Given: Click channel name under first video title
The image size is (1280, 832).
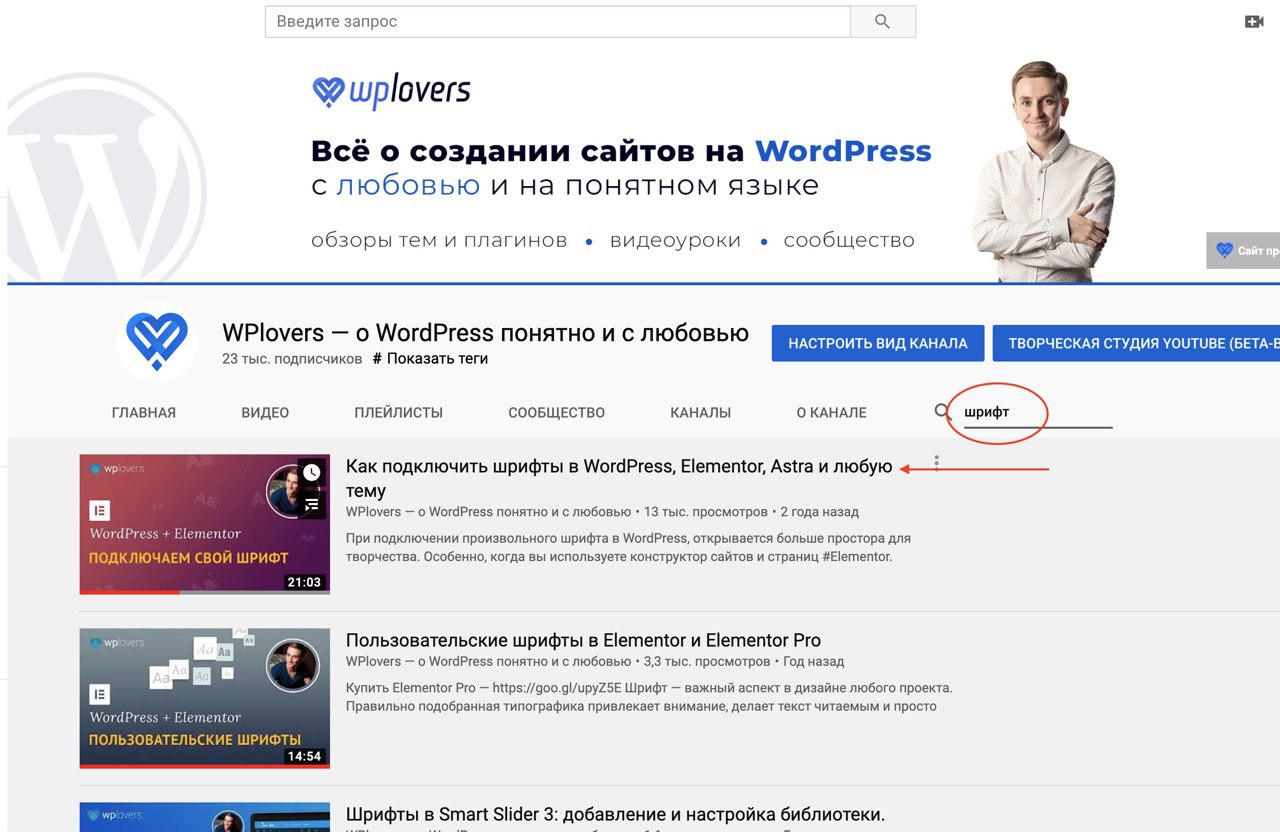Looking at the screenshot, I should click(x=488, y=511).
